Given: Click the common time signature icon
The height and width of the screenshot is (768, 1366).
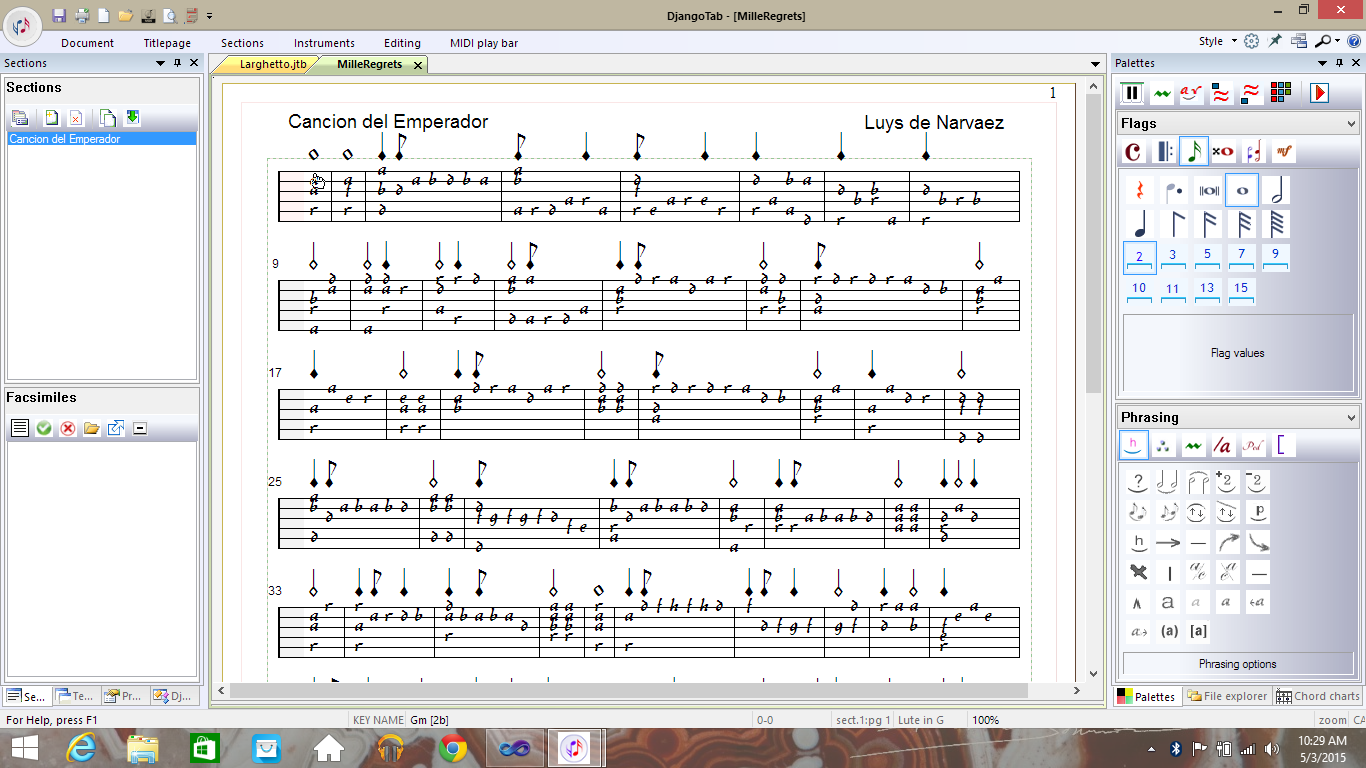Looking at the screenshot, I should pyautogui.click(x=1133, y=152).
